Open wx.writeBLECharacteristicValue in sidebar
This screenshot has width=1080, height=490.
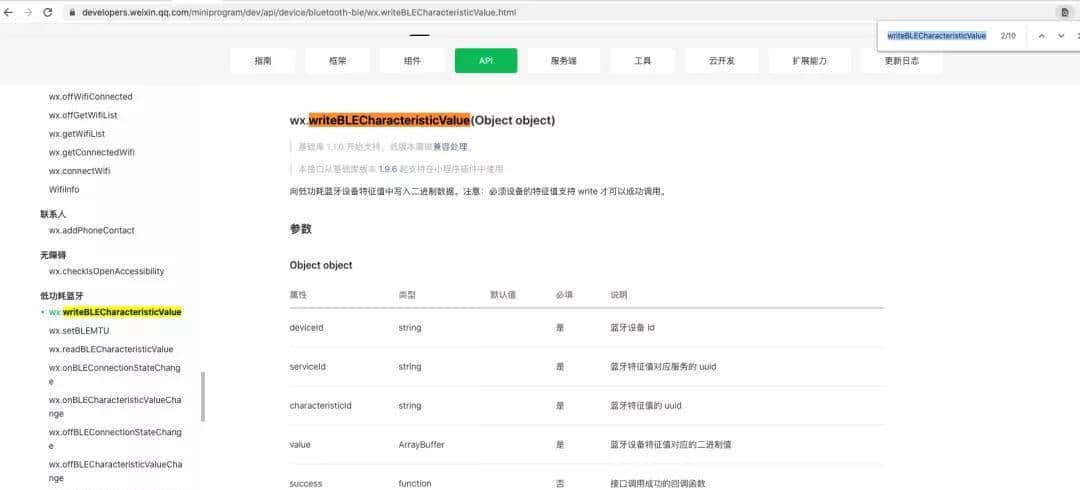point(115,312)
